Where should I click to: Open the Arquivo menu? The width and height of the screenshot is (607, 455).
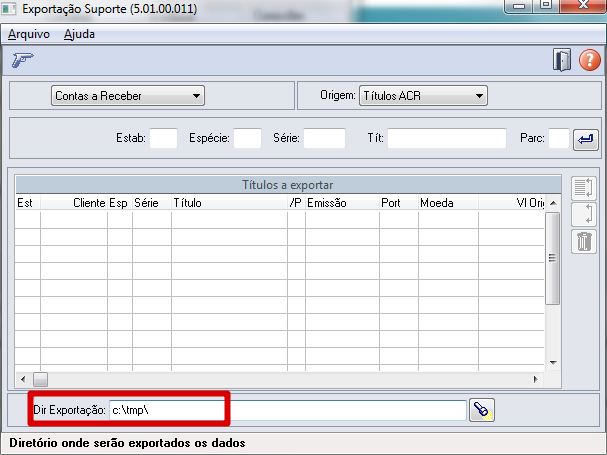pyautogui.click(x=29, y=34)
